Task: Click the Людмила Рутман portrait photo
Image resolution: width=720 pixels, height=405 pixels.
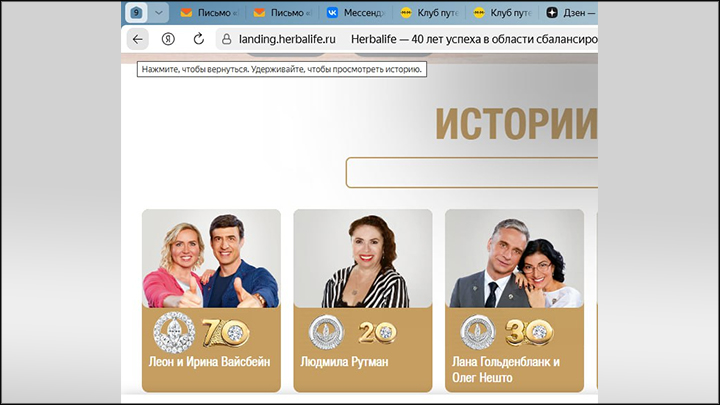Action: 363,259
